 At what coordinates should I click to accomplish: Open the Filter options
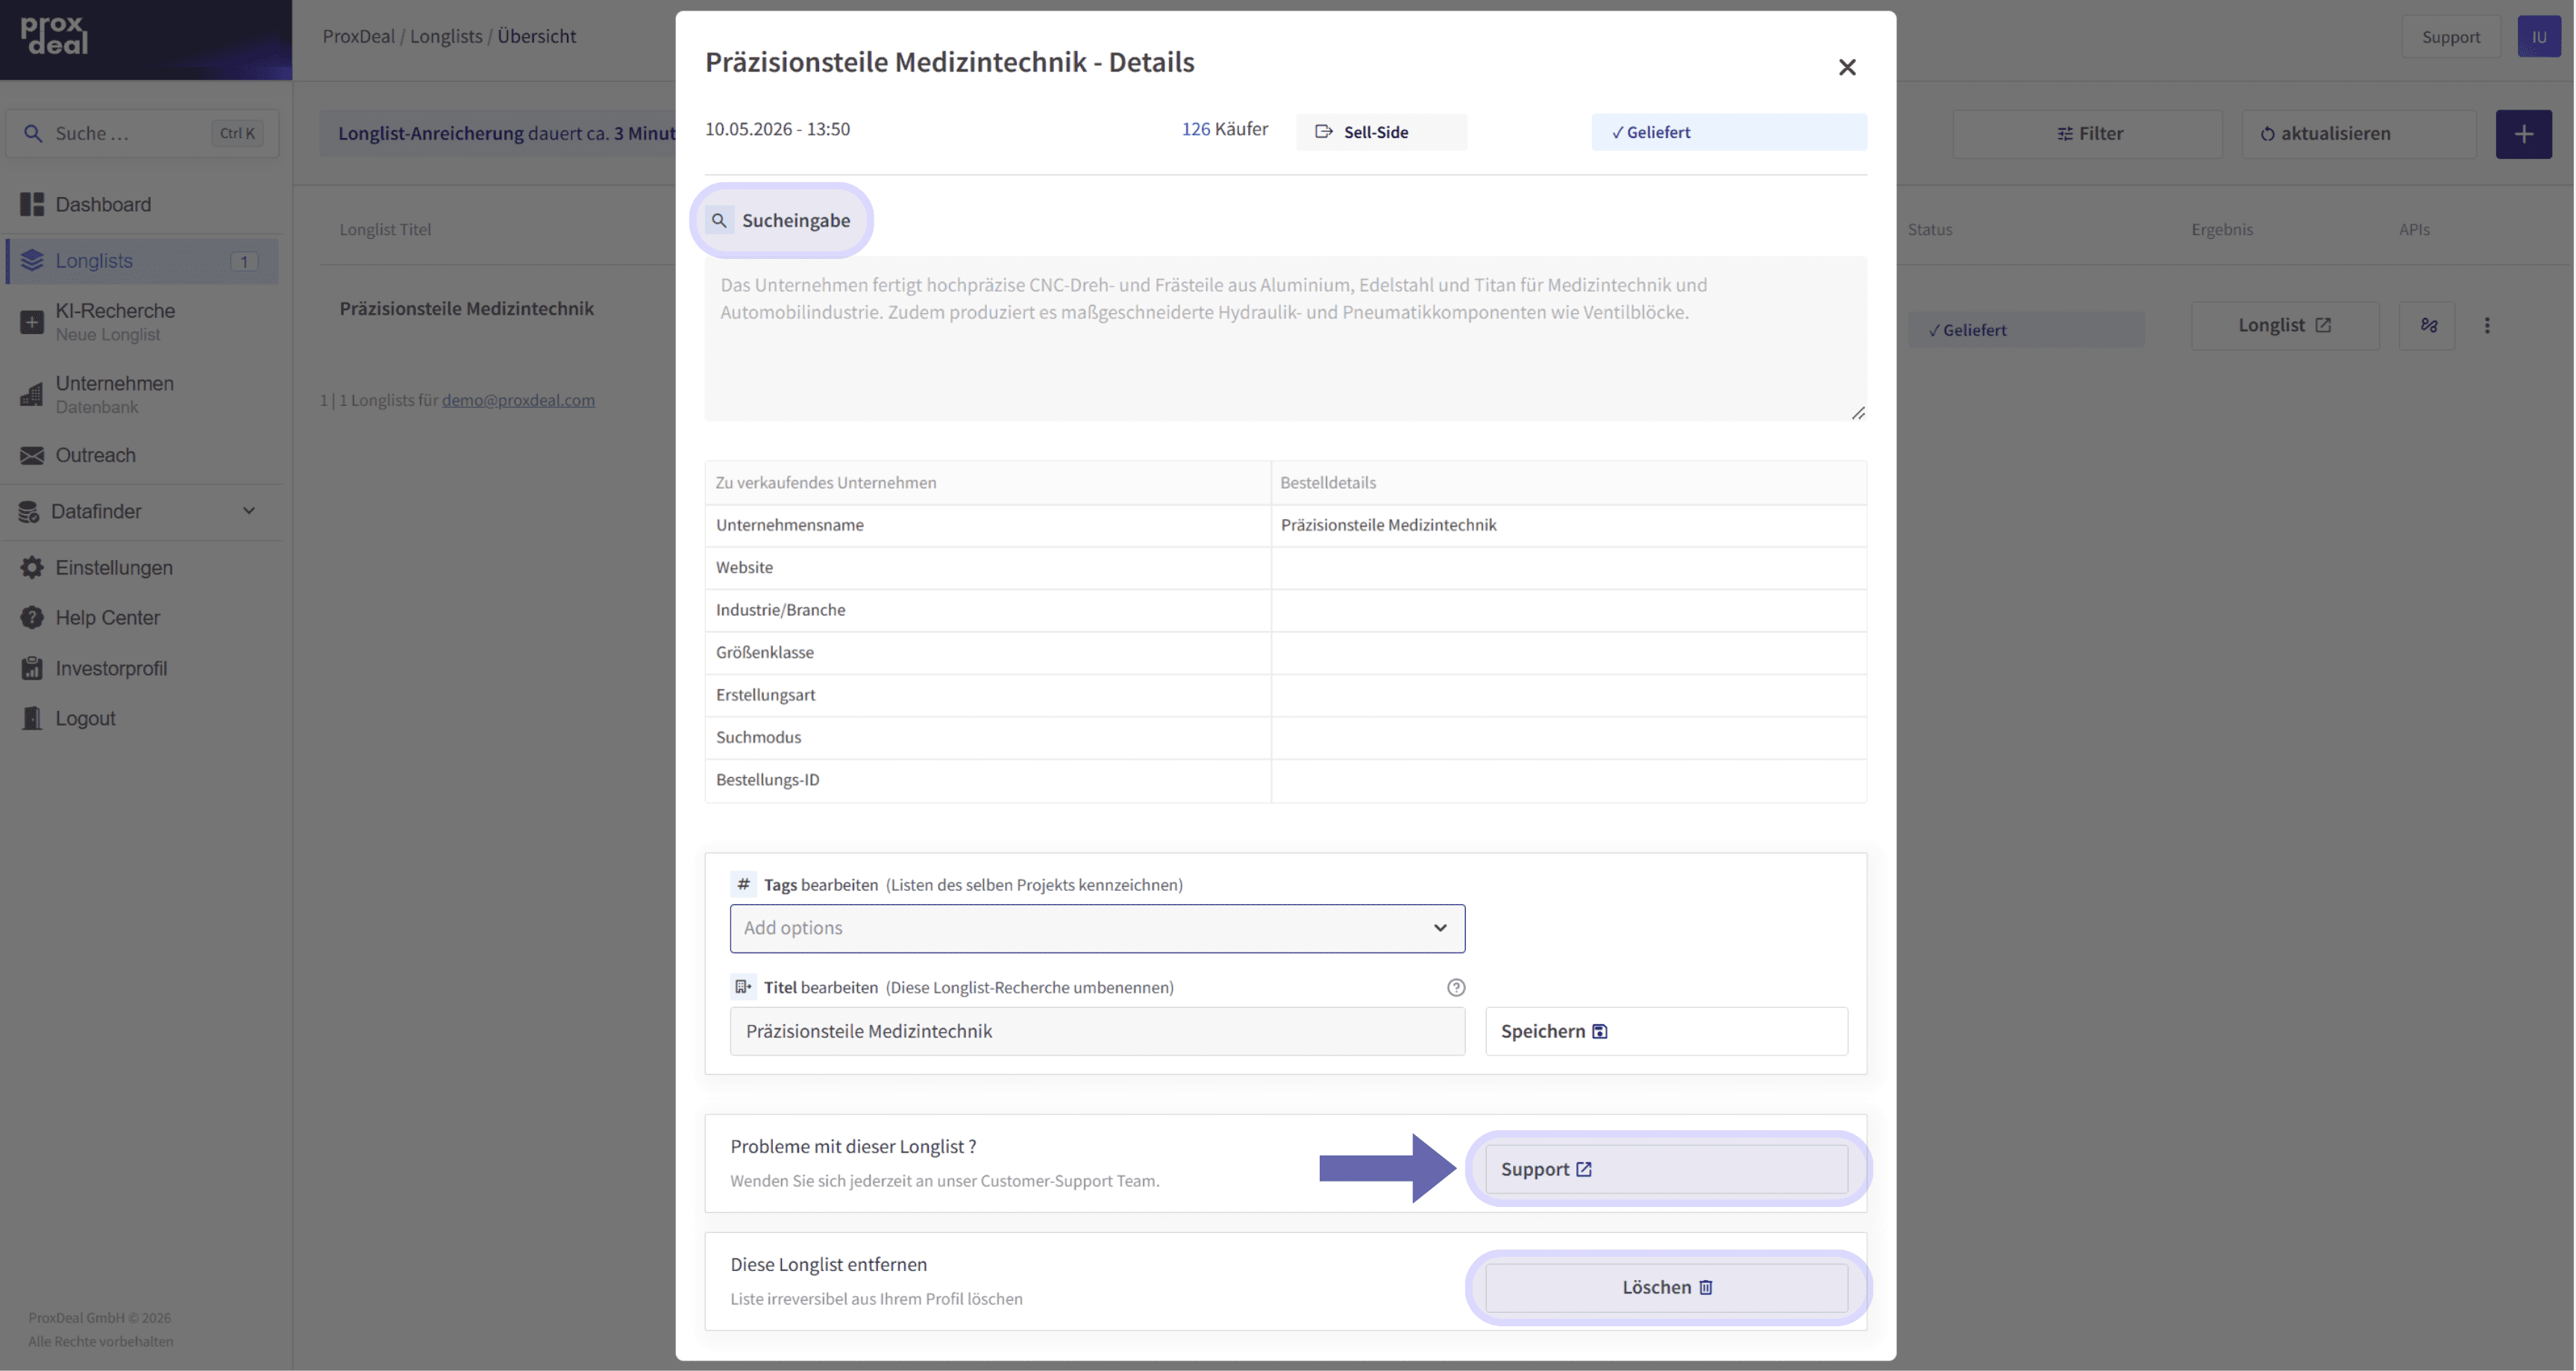pos(2087,134)
